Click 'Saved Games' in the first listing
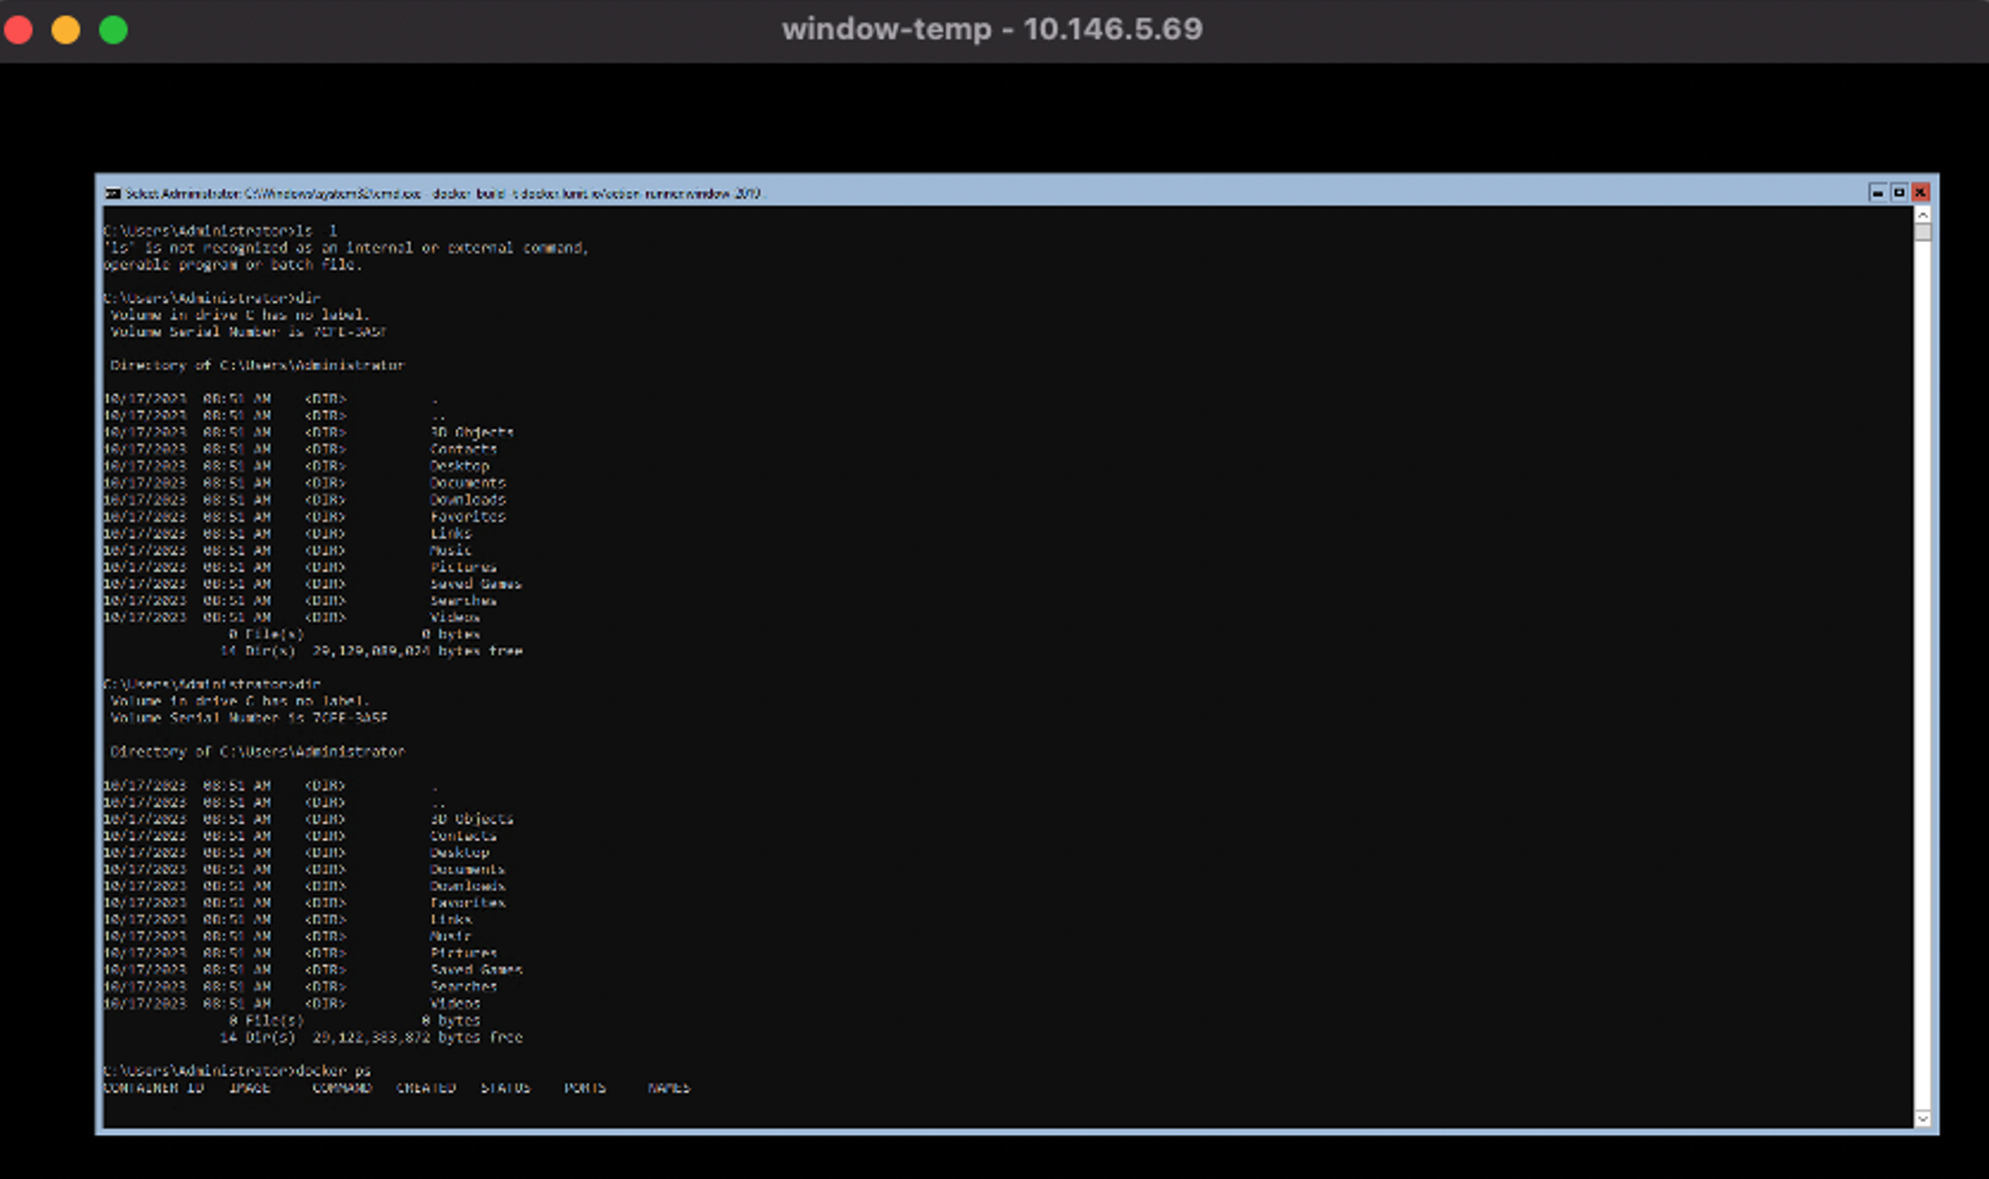The width and height of the screenshot is (1989, 1179). [476, 583]
